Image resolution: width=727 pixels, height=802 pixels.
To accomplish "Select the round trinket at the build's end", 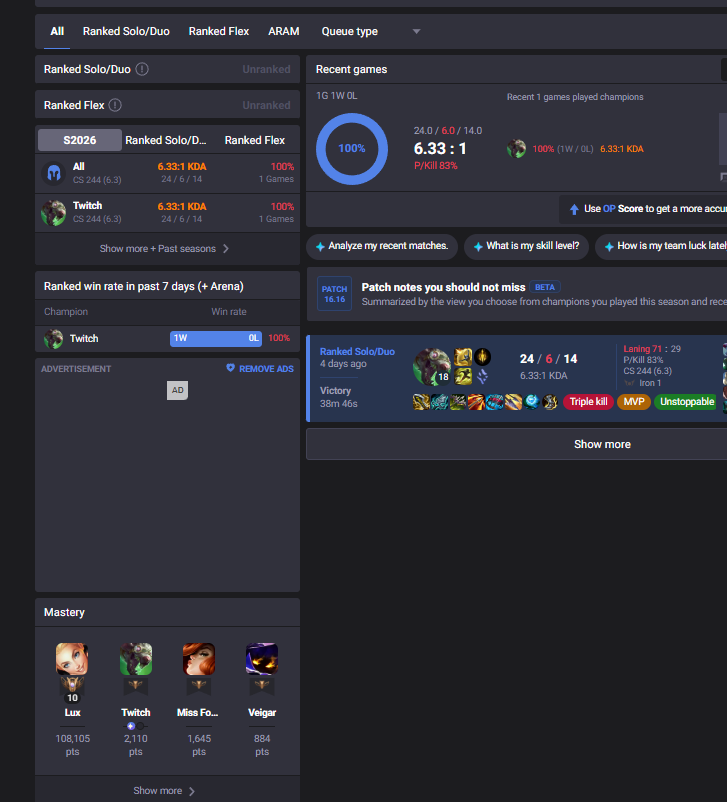I will click(550, 402).
